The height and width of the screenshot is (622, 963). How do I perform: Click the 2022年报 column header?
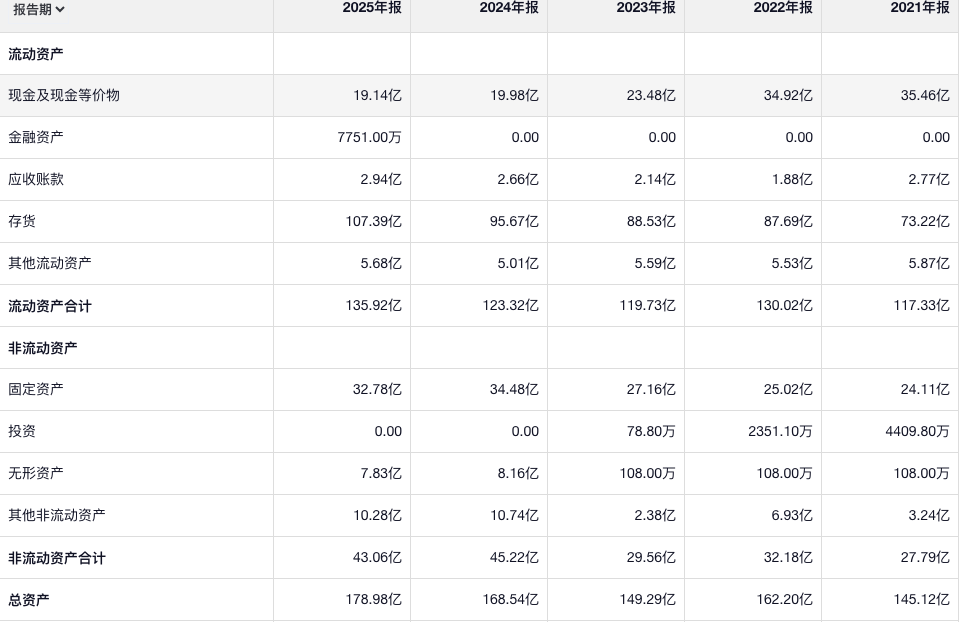782,8
